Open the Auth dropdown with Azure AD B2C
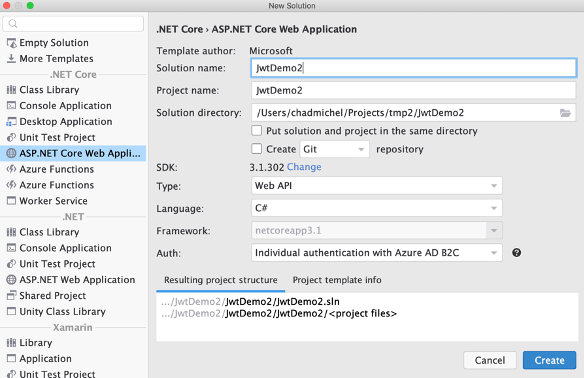The height and width of the screenshot is (378, 584). click(377, 252)
